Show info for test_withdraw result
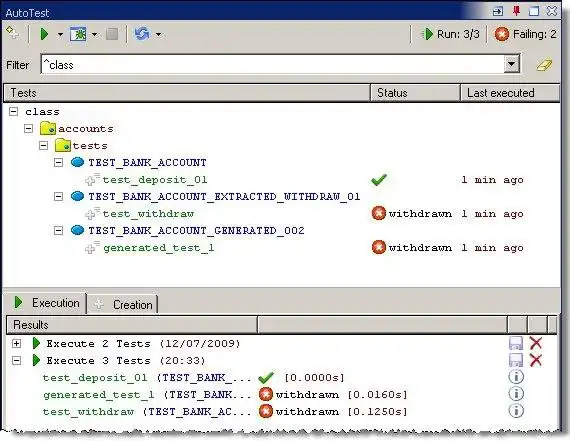This screenshot has height=441, width=570. 516,411
